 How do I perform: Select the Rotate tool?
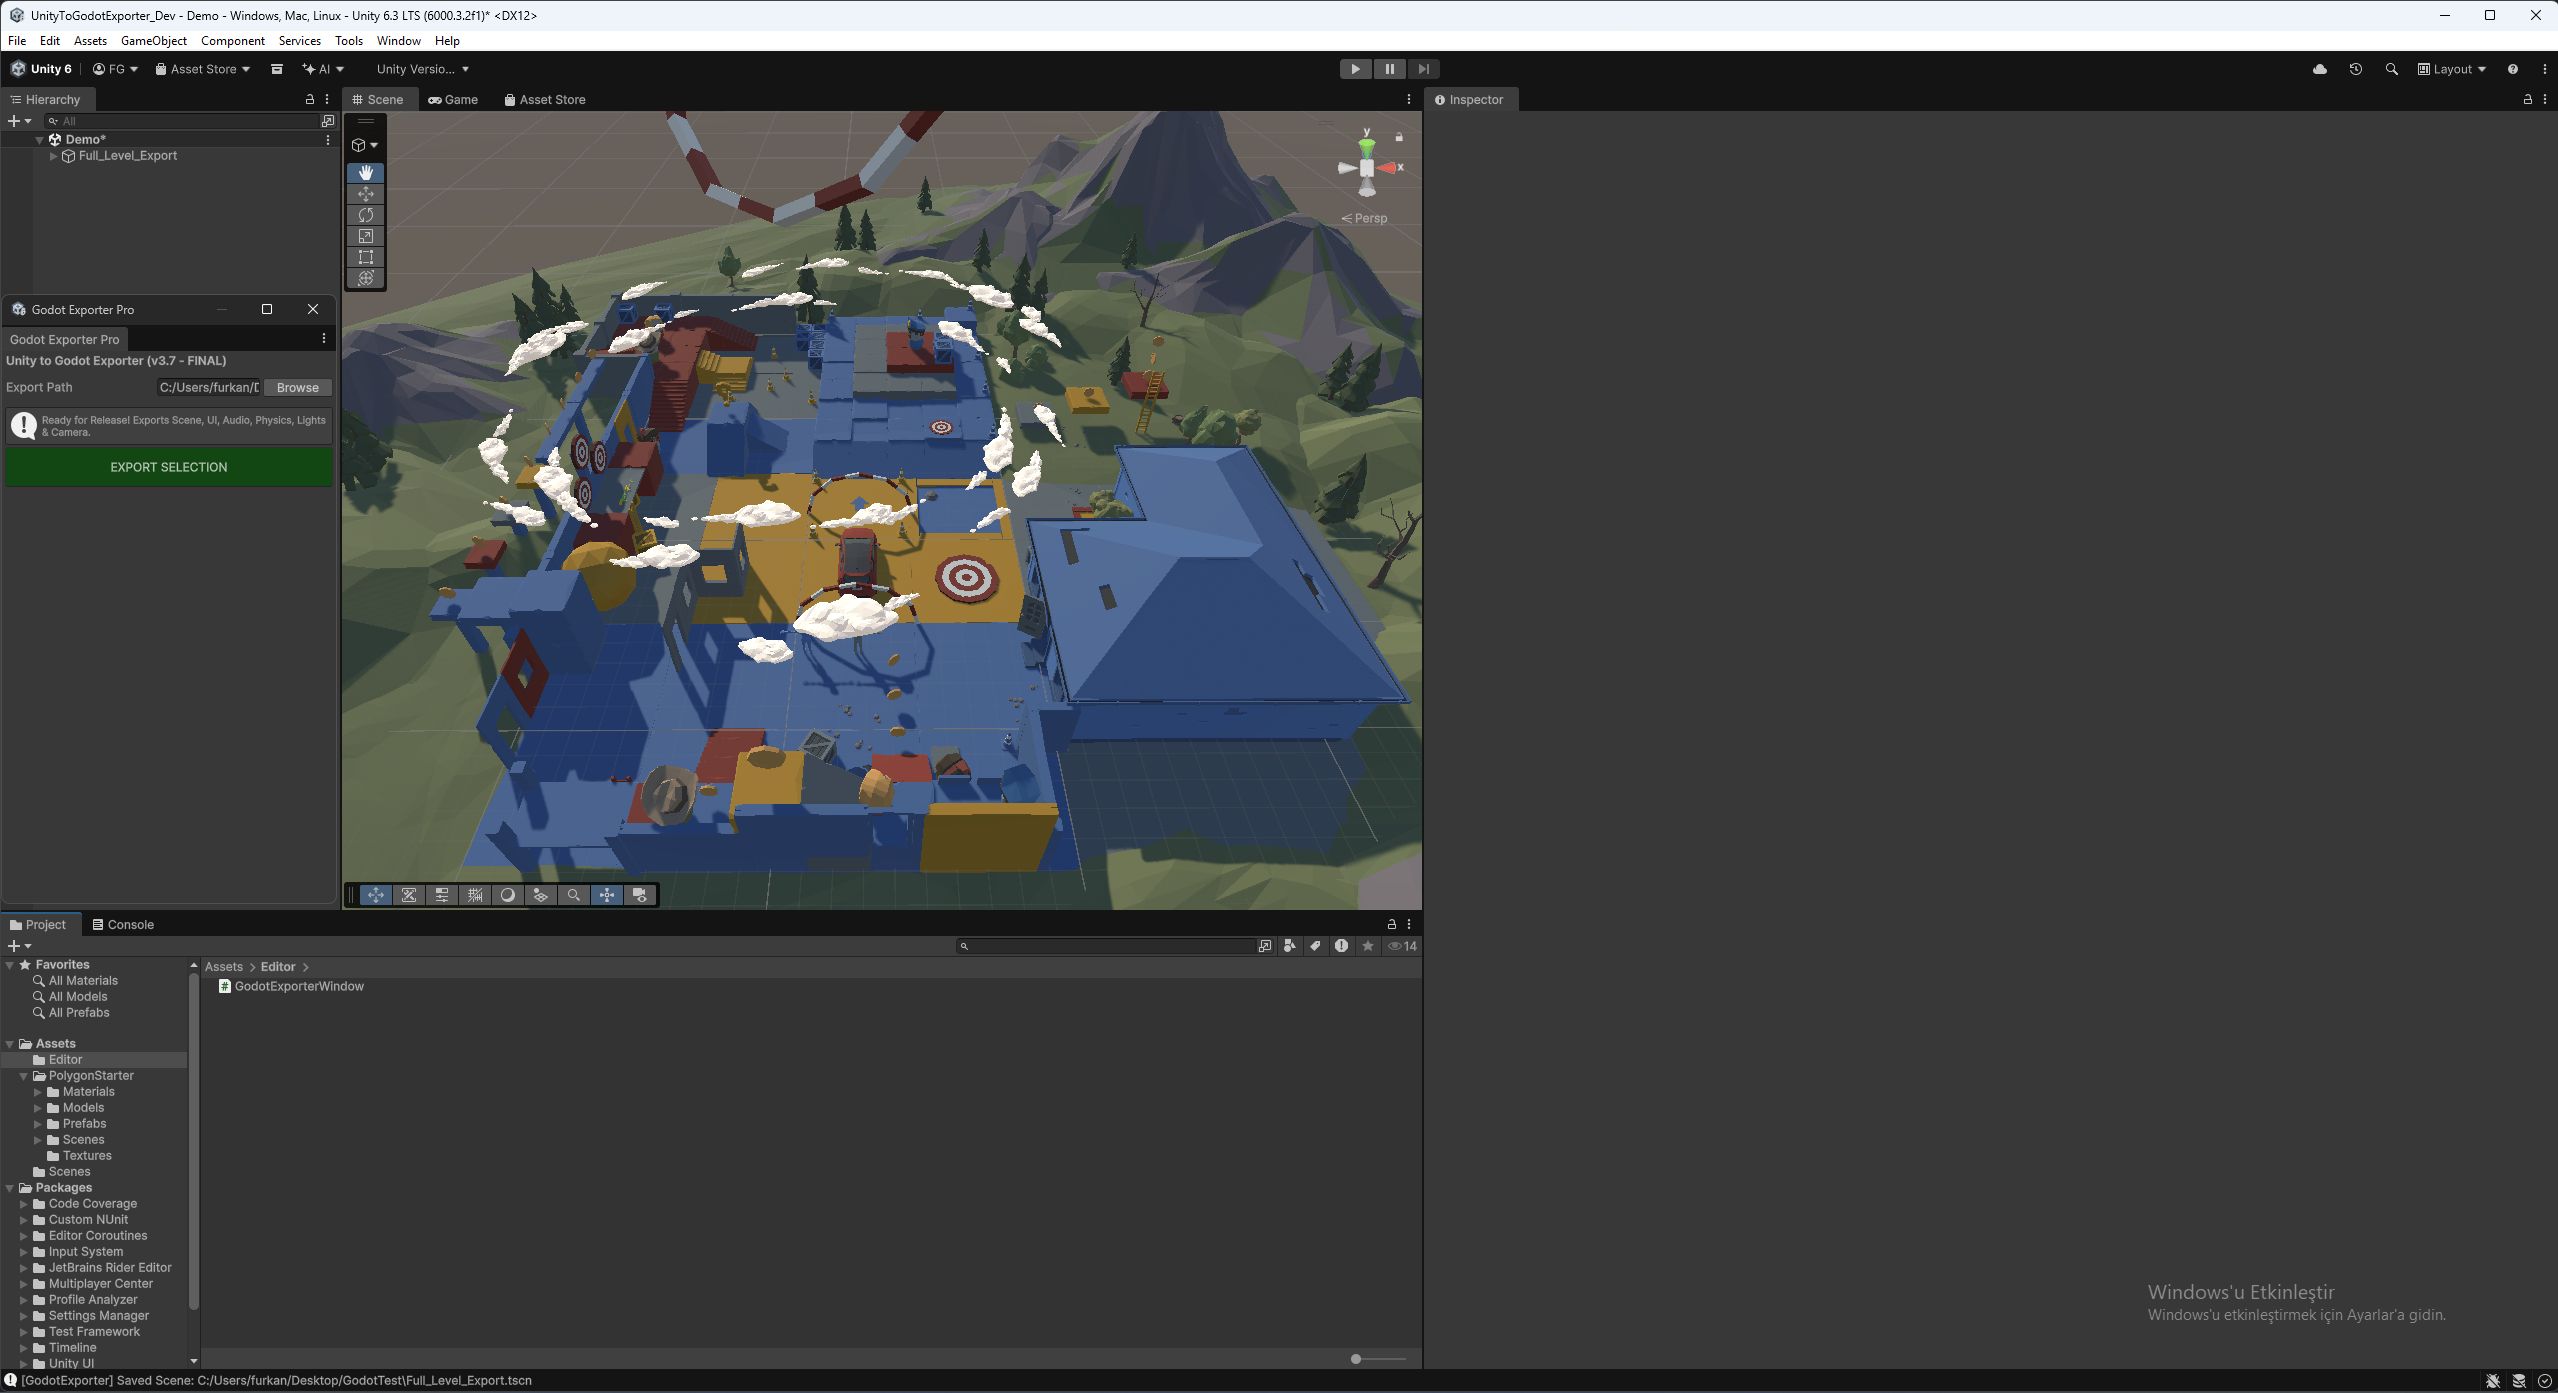click(x=366, y=215)
